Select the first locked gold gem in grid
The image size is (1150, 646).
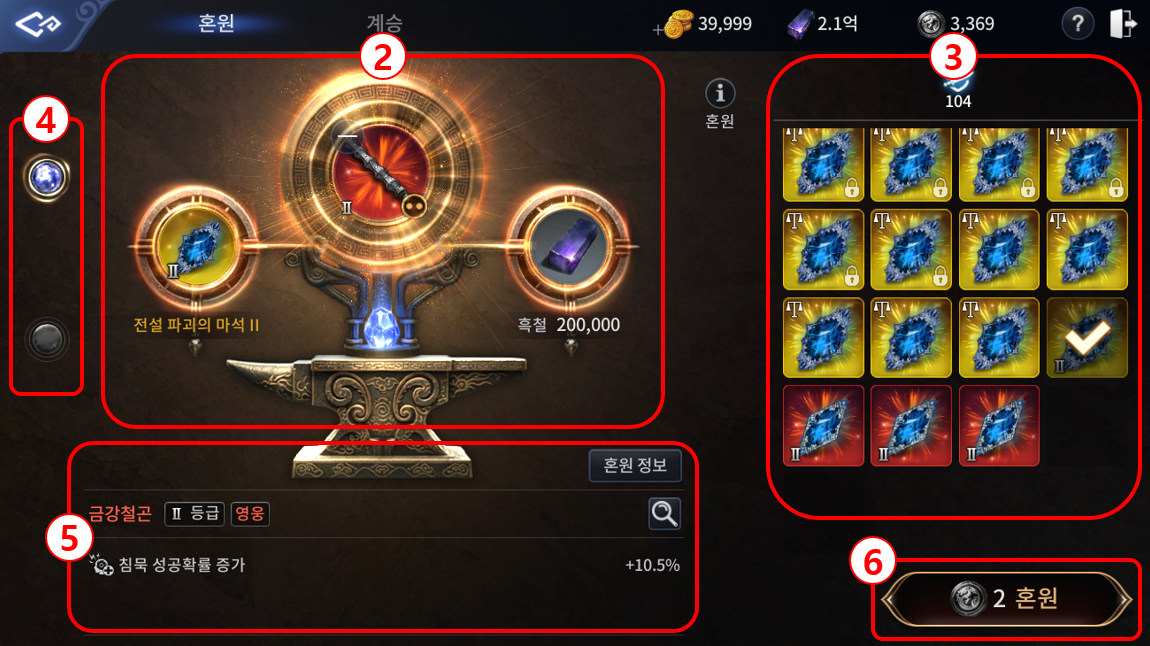pos(823,164)
